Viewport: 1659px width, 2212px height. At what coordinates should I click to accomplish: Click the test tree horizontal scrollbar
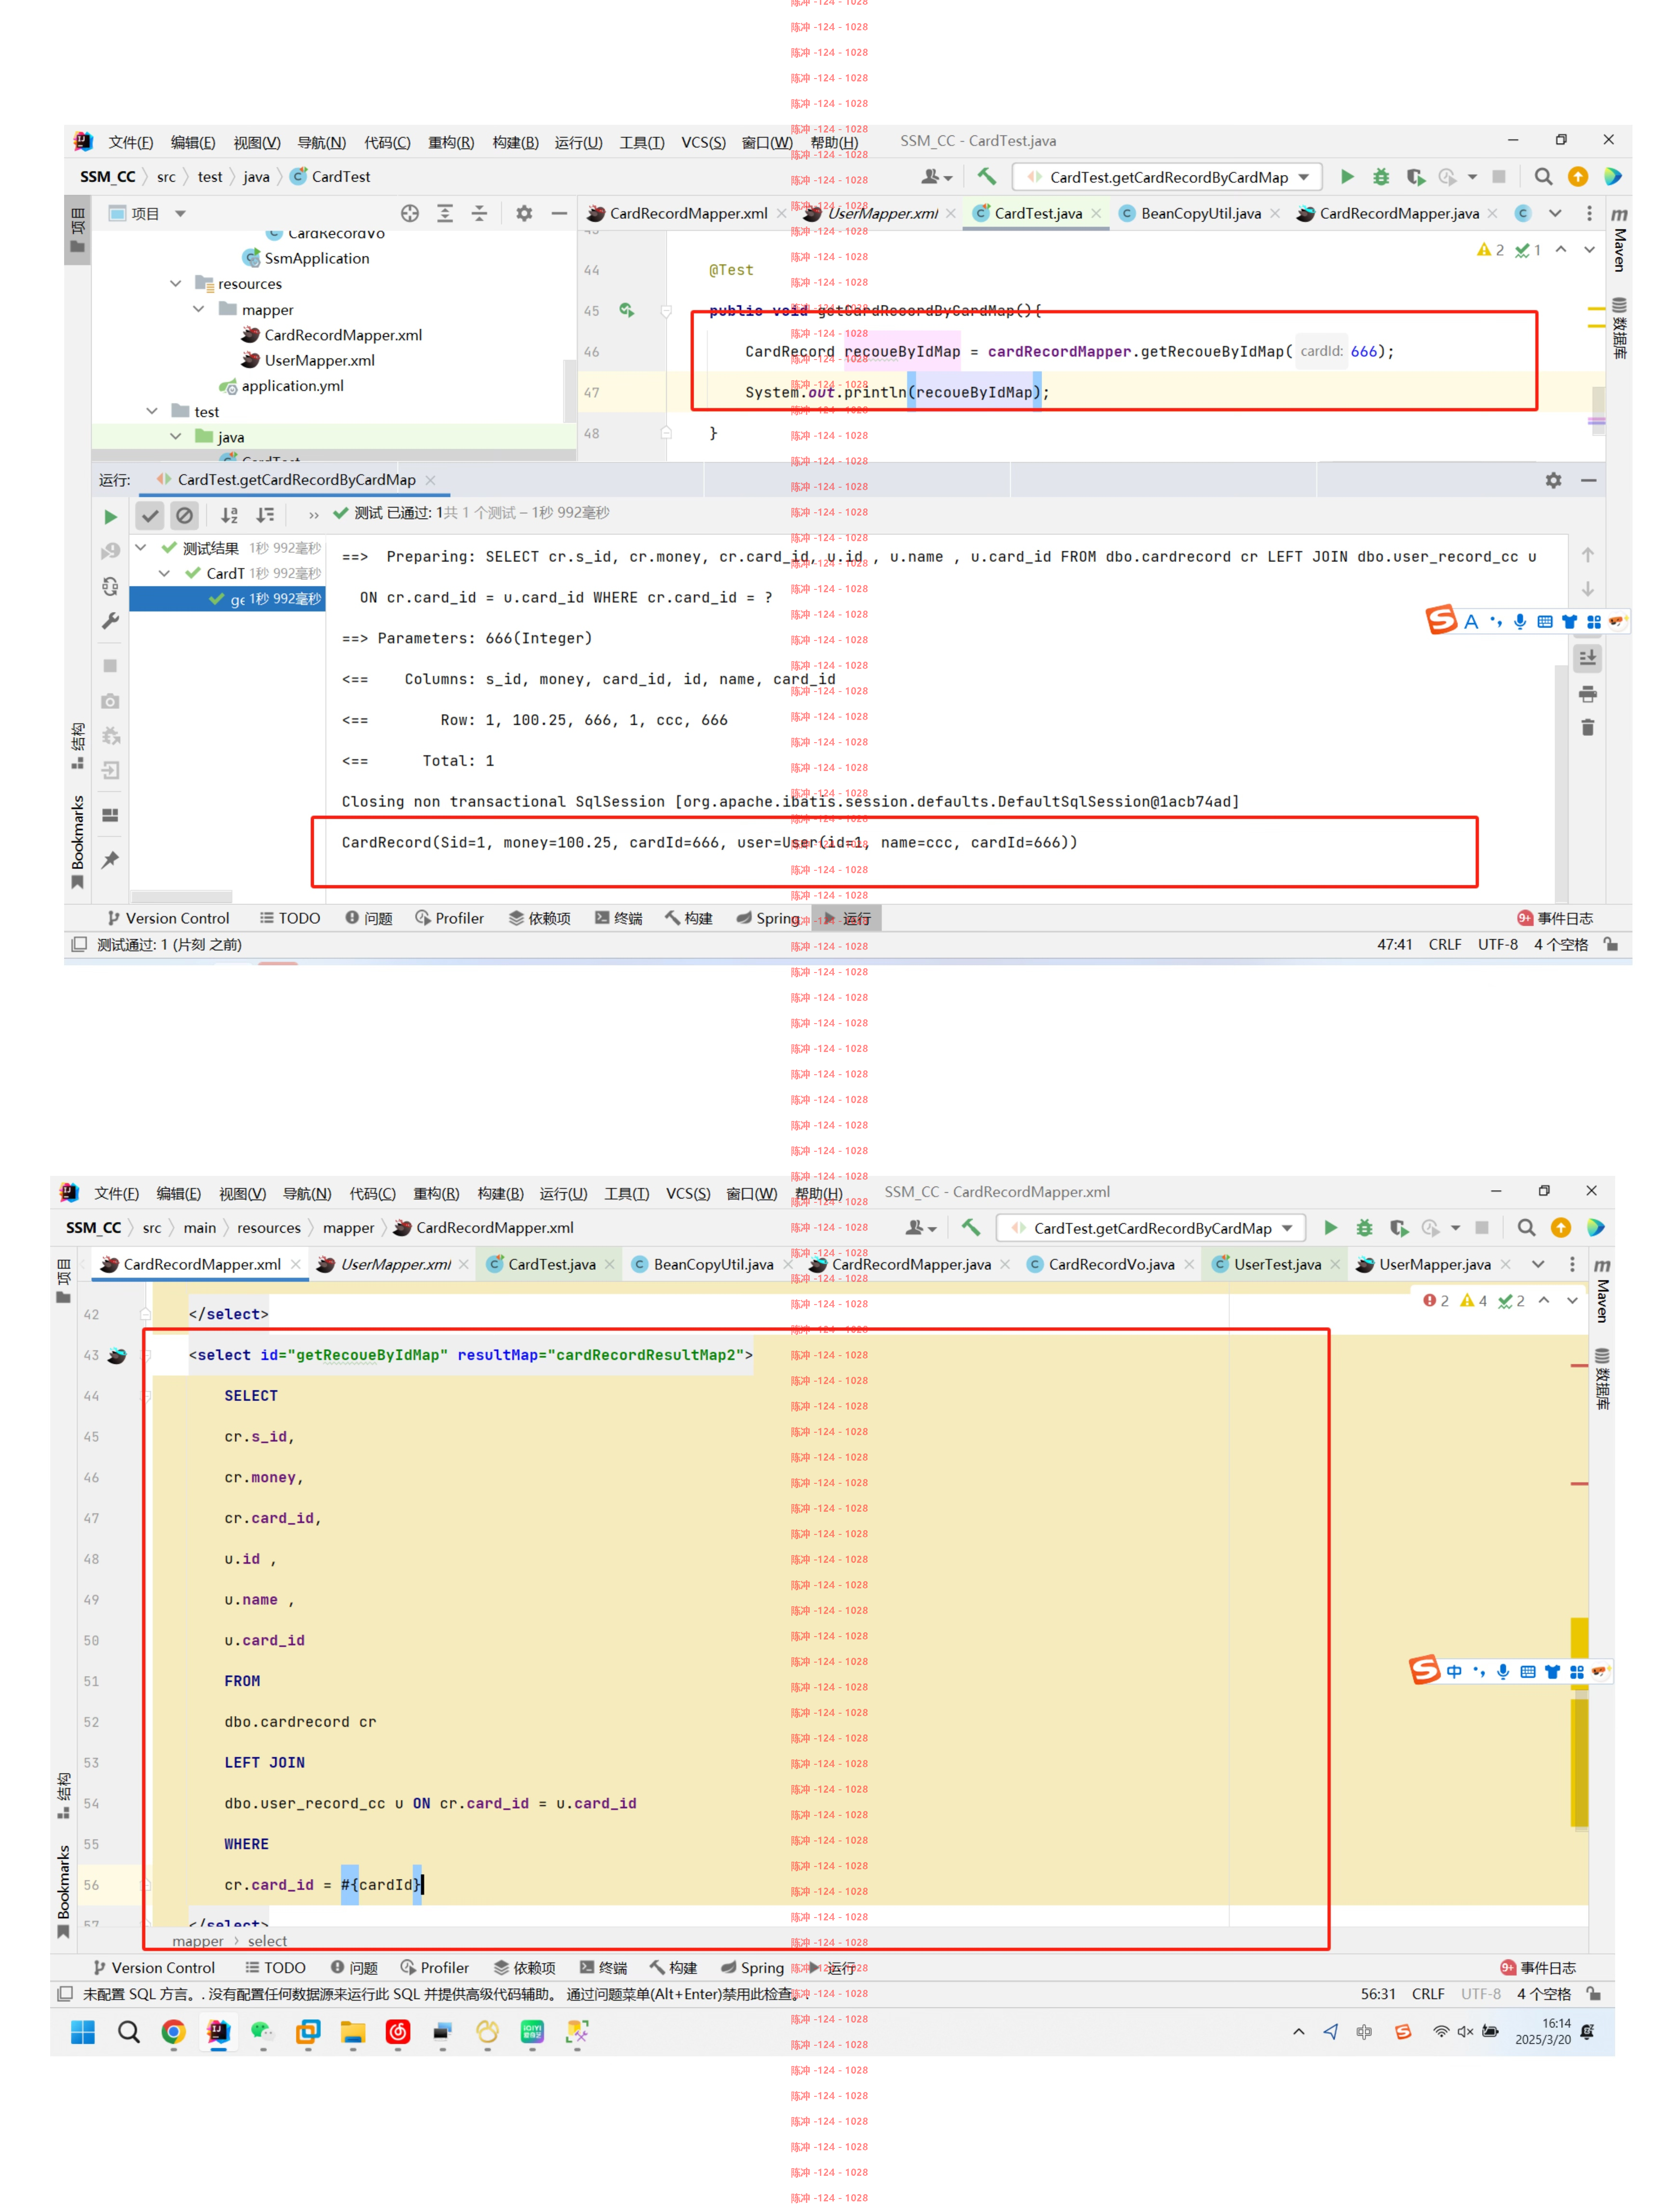[x=182, y=896]
